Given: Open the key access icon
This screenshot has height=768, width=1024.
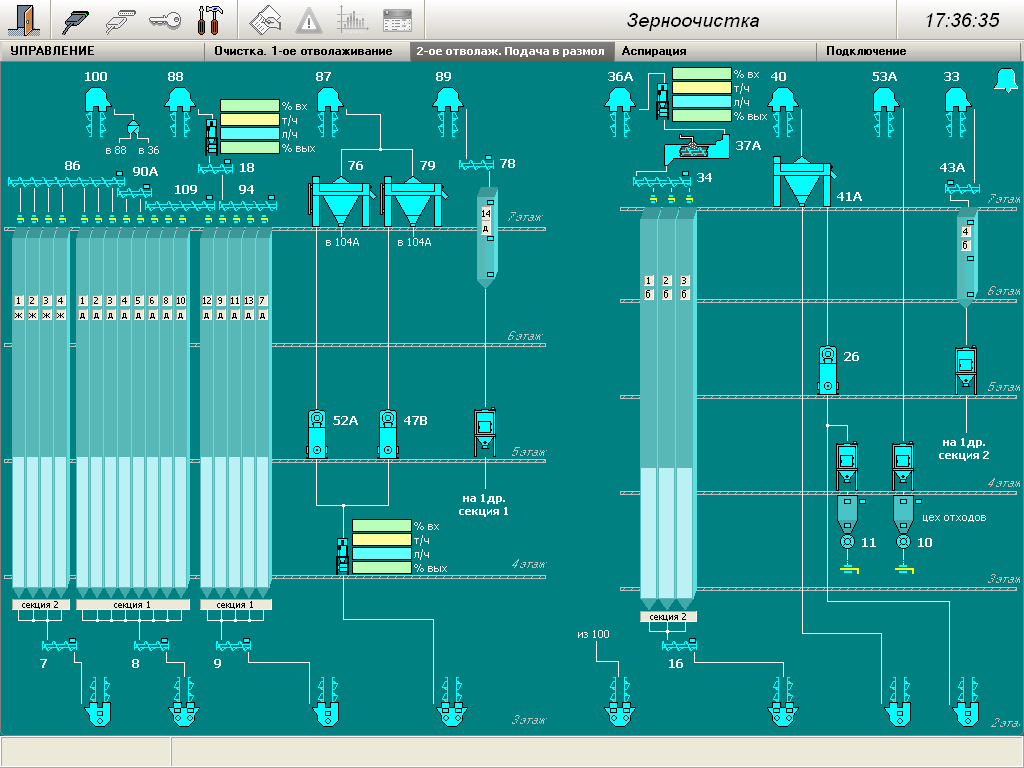Looking at the screenshot, I should (164, 19).
